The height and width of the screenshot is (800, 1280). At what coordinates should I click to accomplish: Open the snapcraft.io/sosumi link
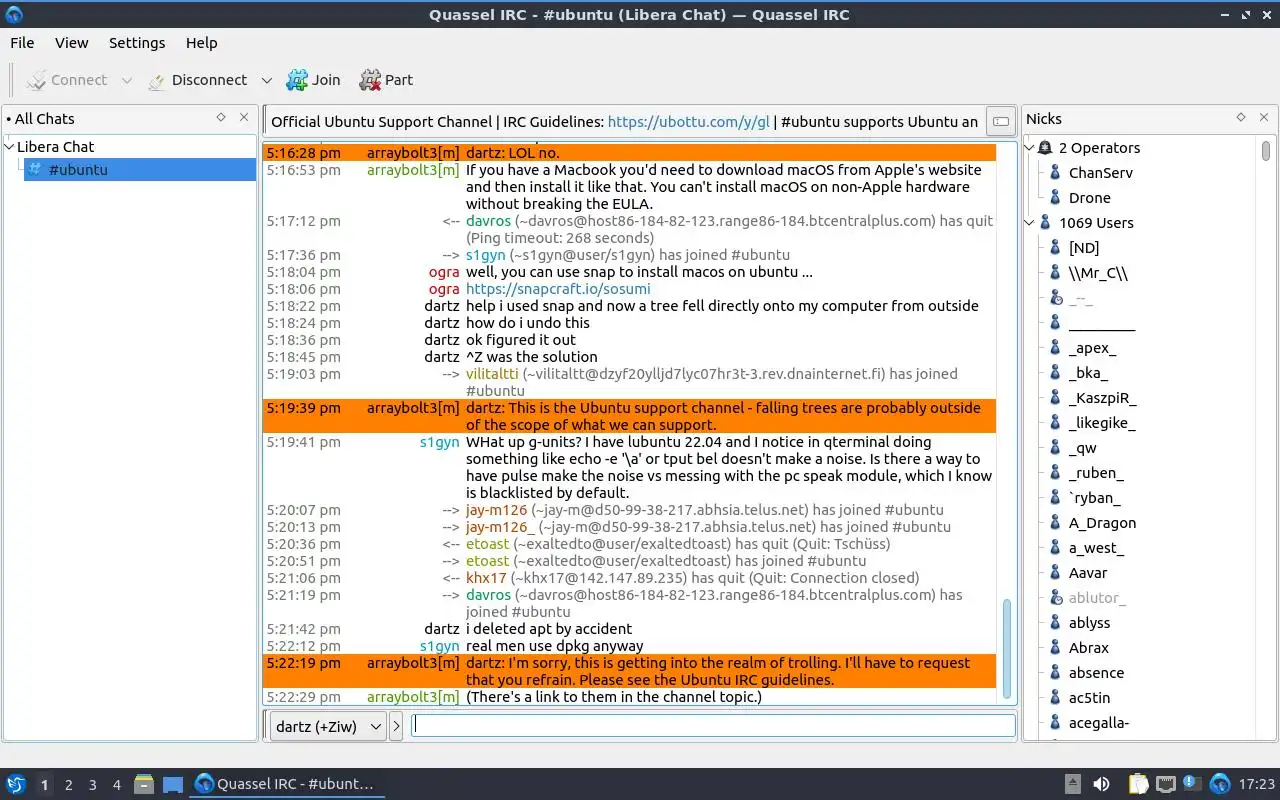(558, 289)
